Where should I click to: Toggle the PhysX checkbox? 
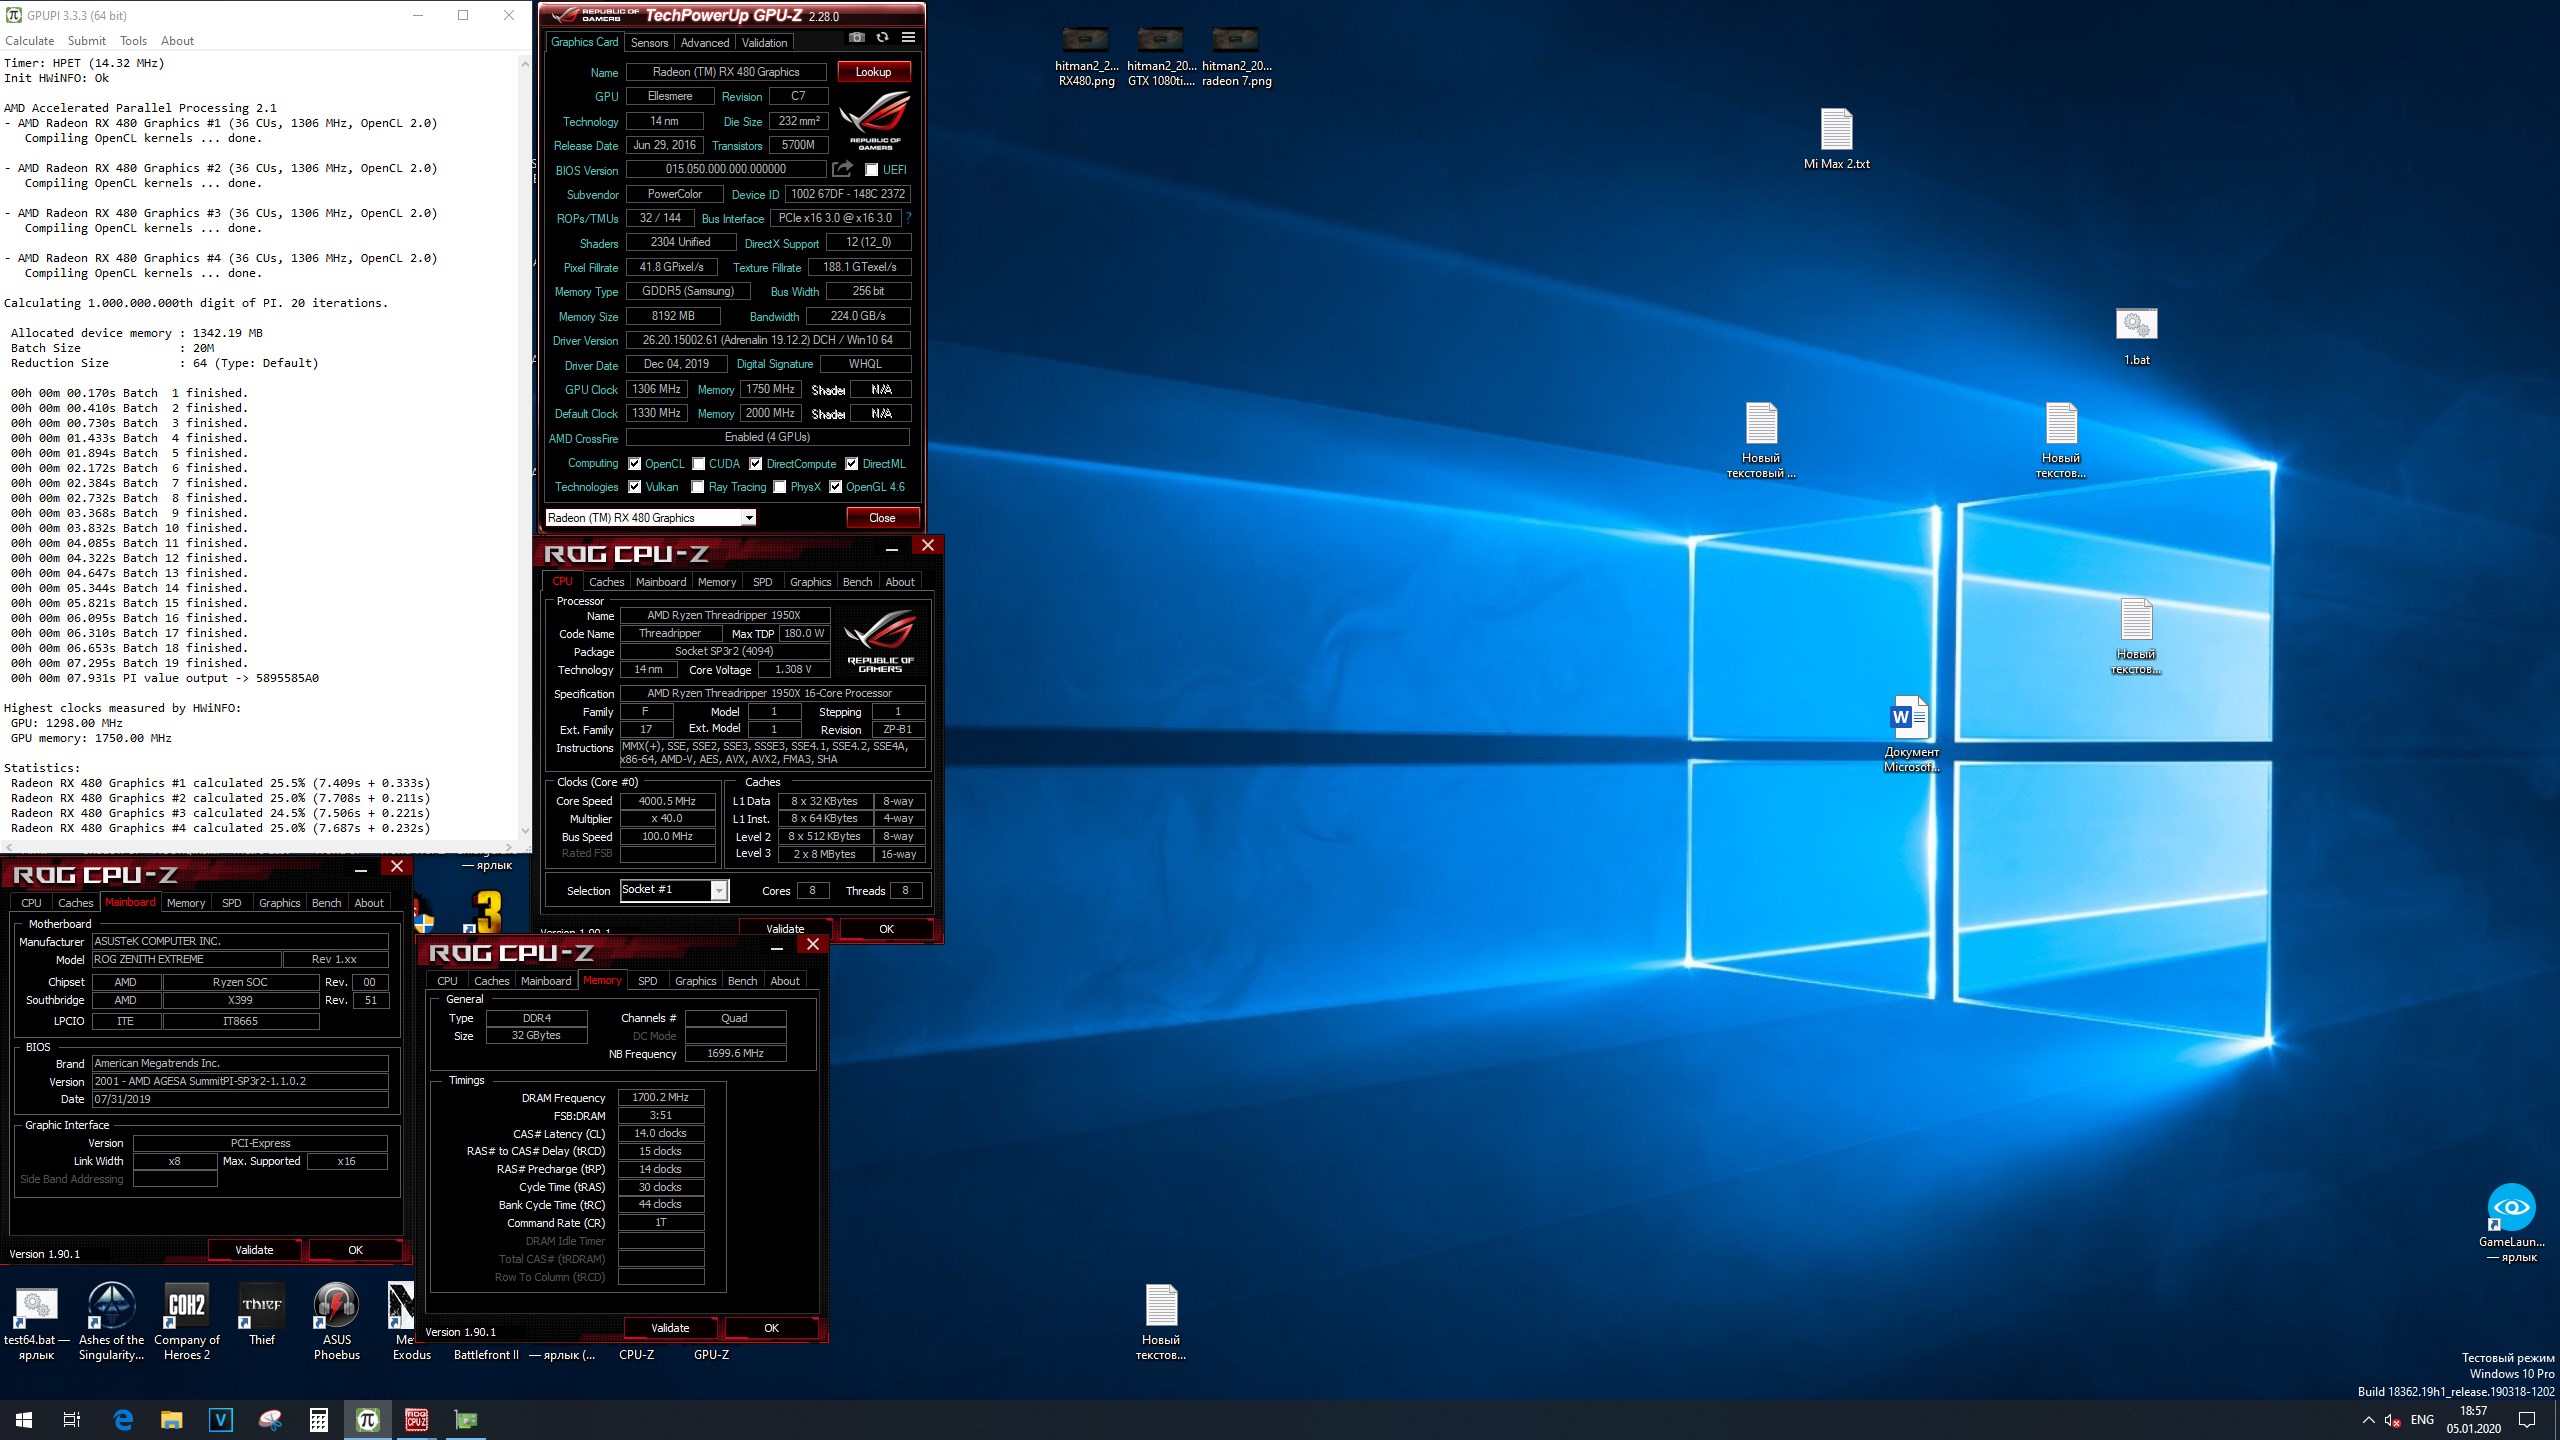[x=780, y=487]
